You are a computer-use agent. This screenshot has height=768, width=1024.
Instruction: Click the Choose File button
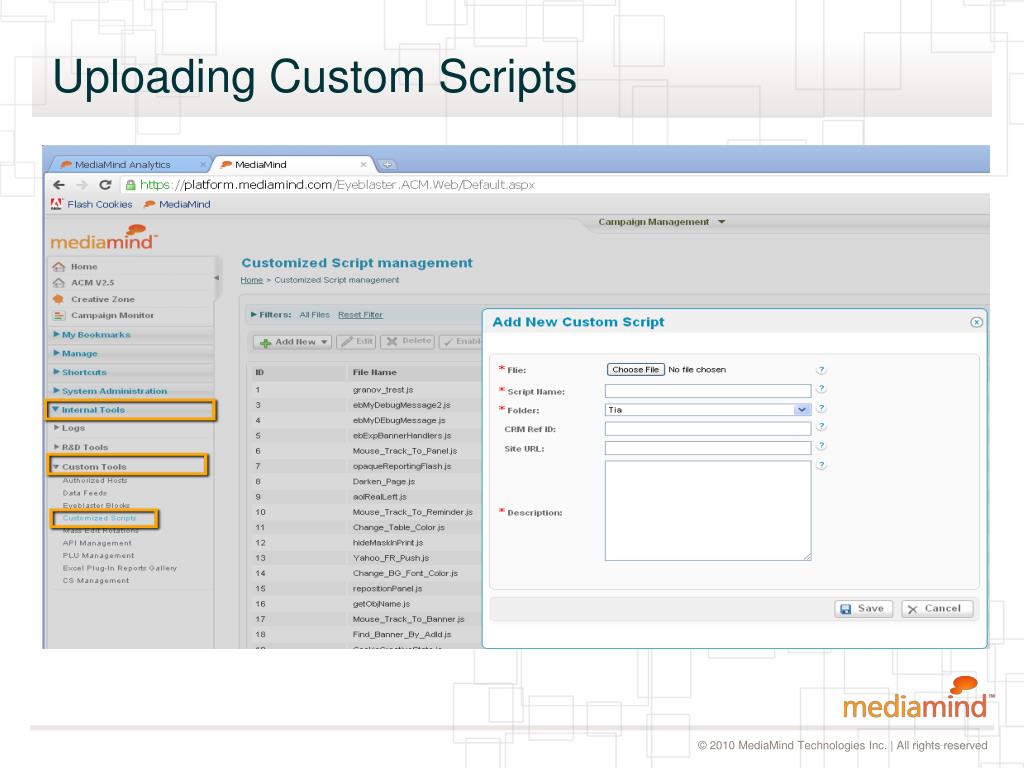pyautogui.click(x=635, y=370)
